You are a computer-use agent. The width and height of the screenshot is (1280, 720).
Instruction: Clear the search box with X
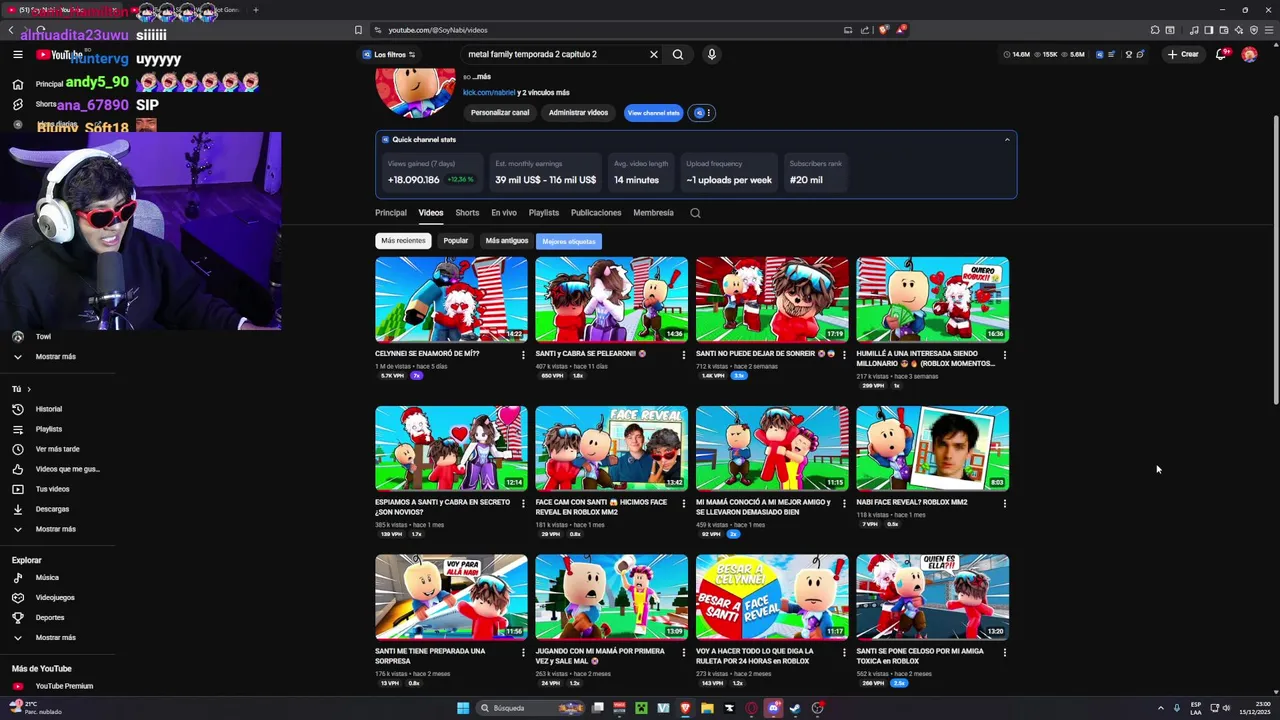654,55
